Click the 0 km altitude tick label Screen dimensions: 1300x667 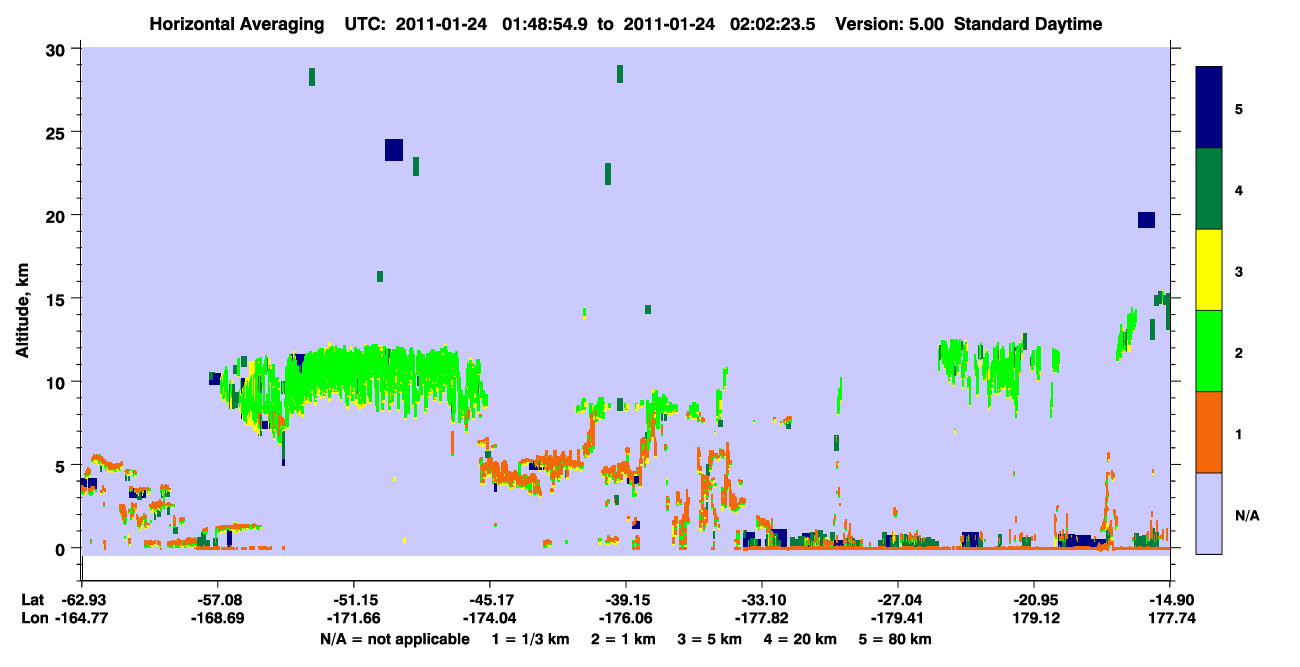[x=62, y=548]
